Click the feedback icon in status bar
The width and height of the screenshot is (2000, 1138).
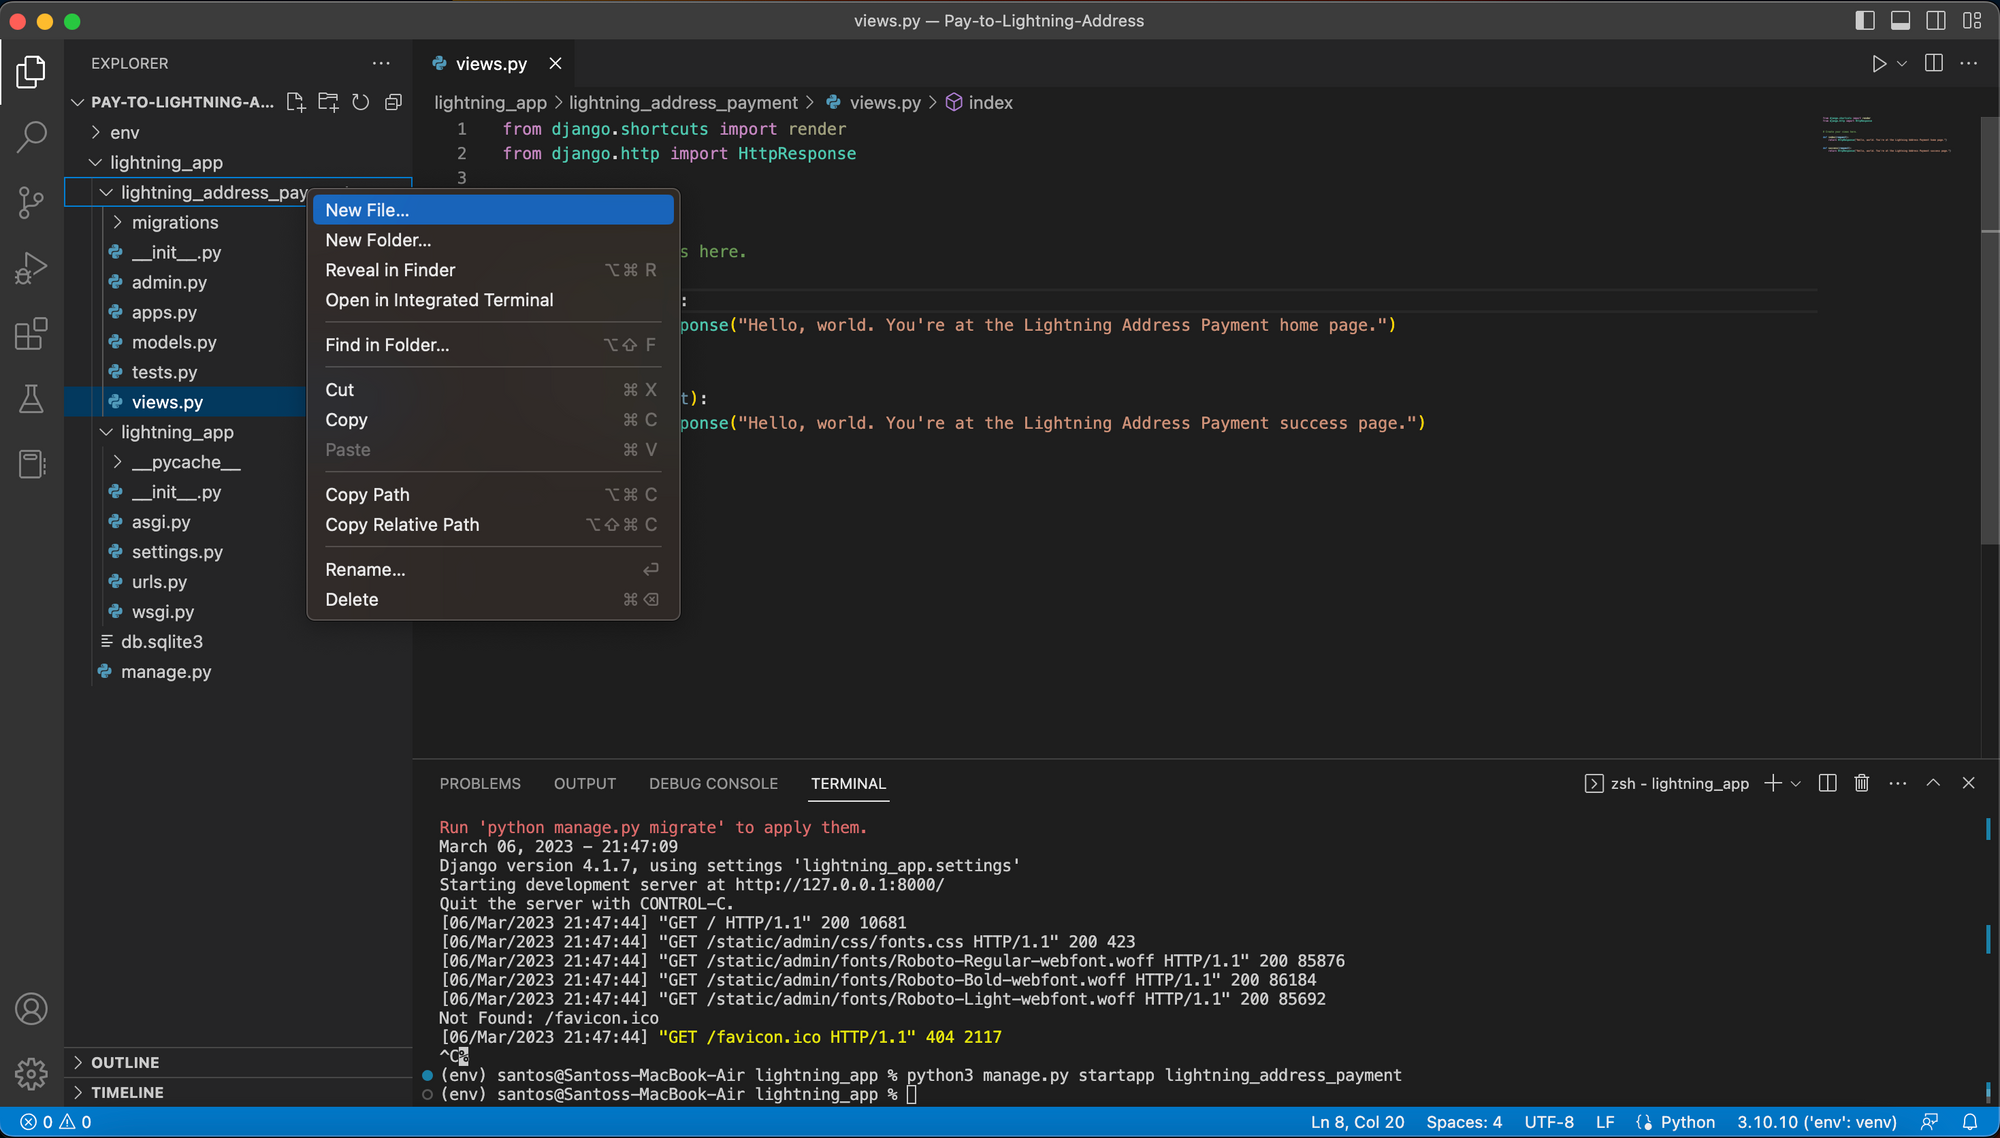[x=1930, y=1122]
